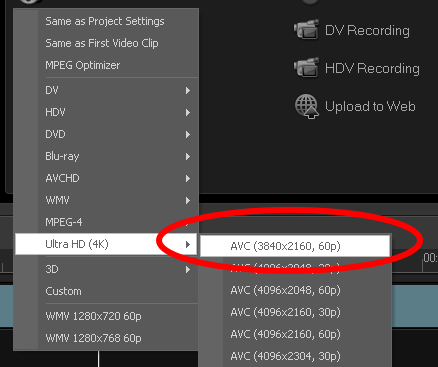Expand the Blu-ray submenu arrow

tap(188, 156)
